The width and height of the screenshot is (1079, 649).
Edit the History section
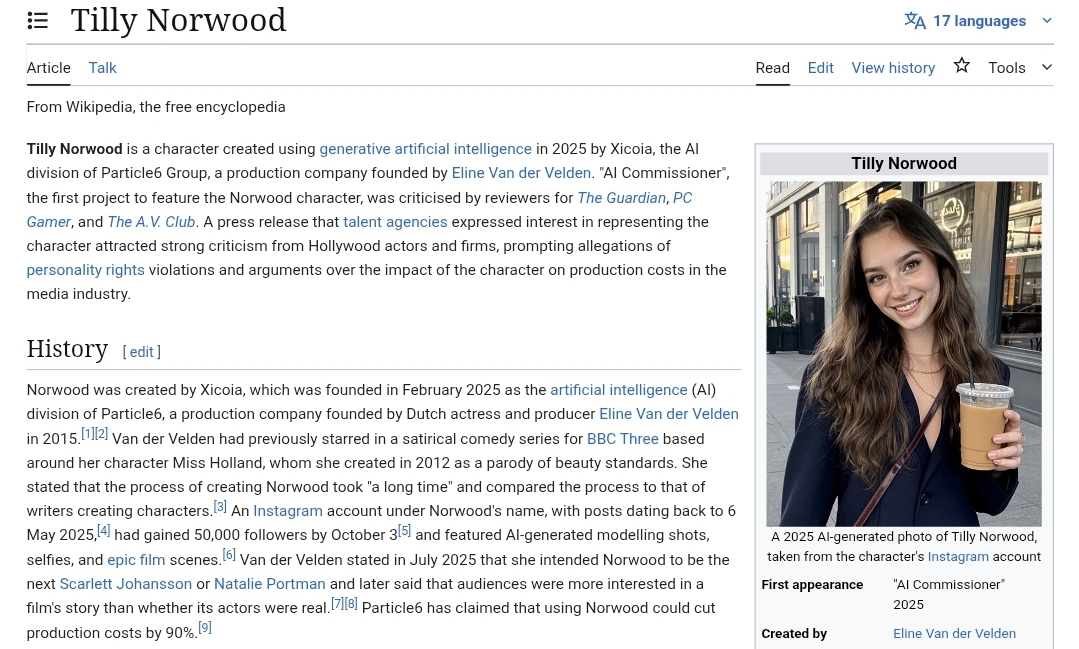[x=141, y=352]
